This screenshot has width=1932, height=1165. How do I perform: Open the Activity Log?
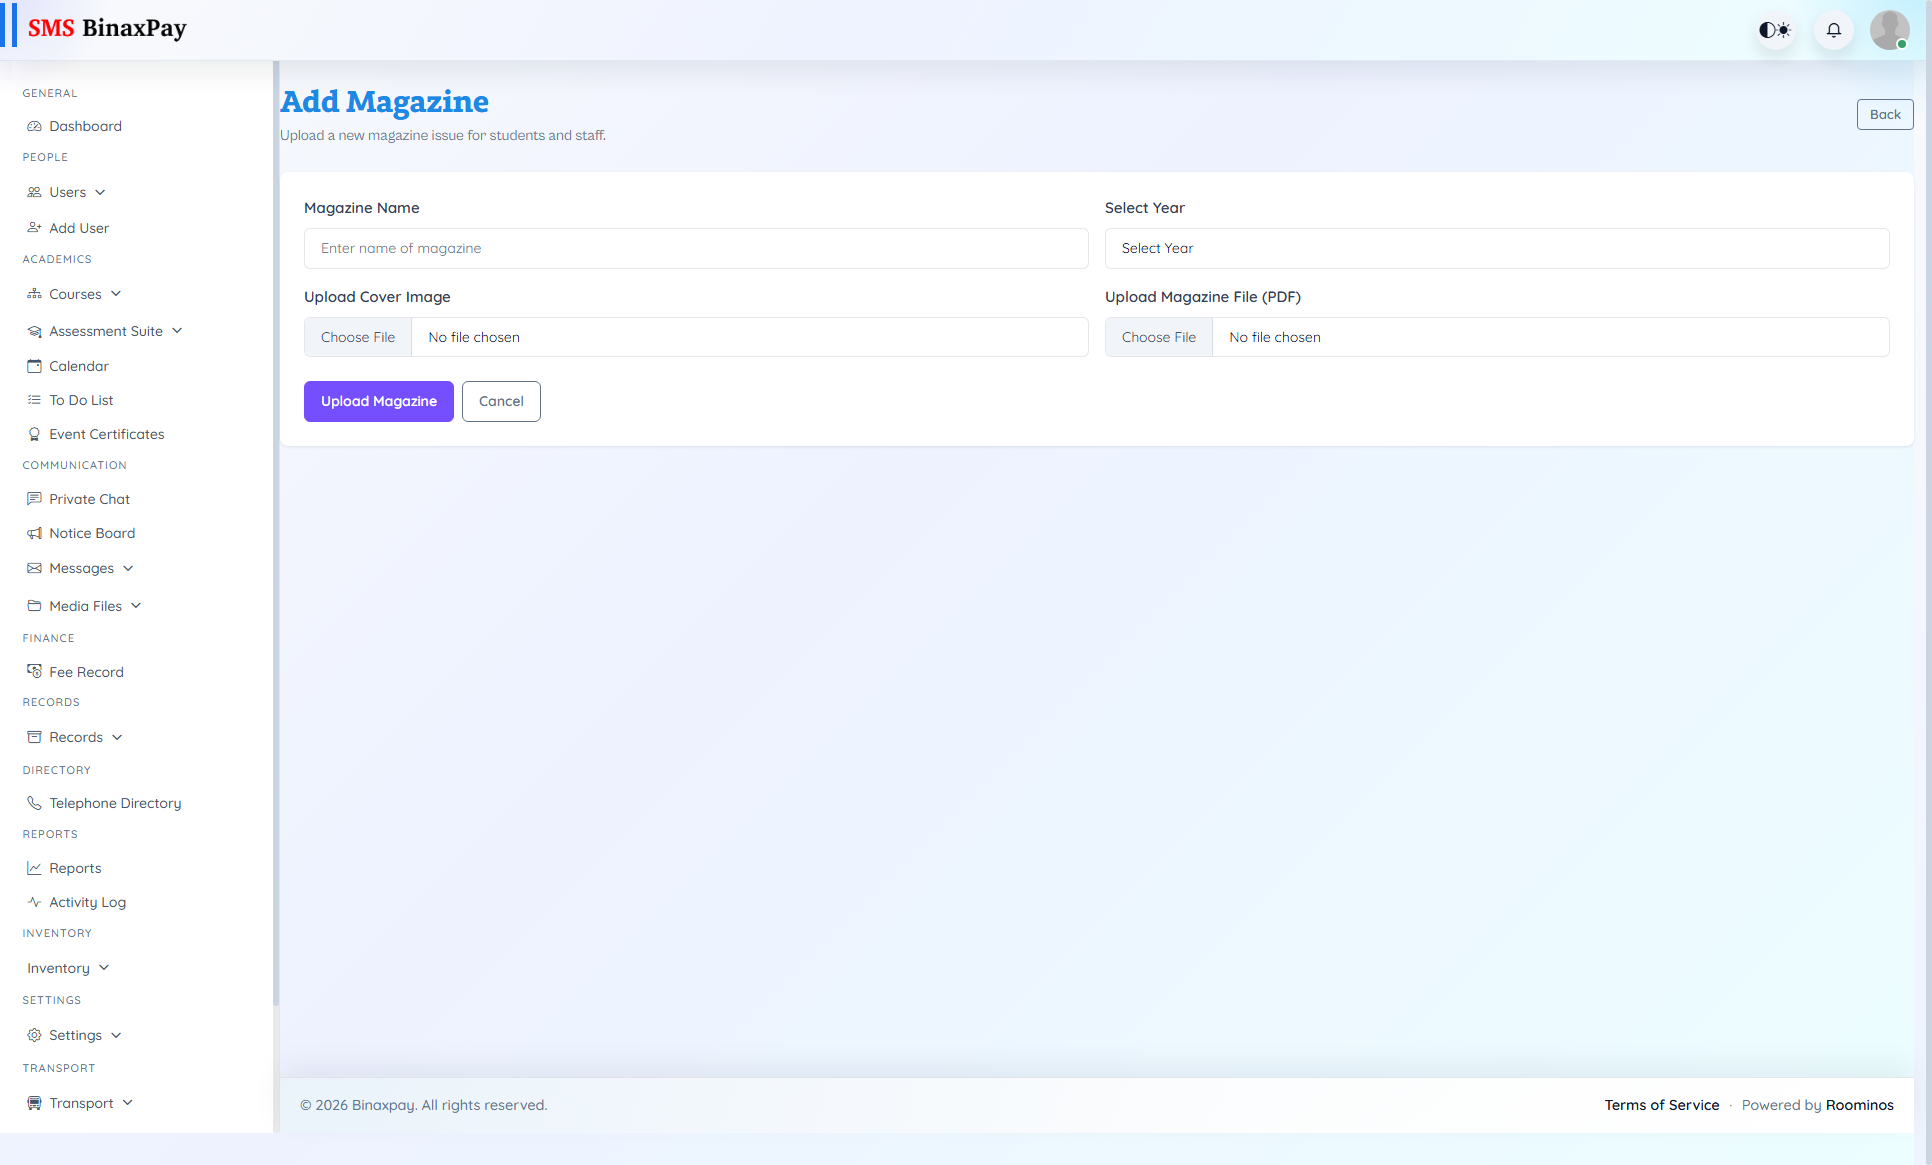point(86,902)
